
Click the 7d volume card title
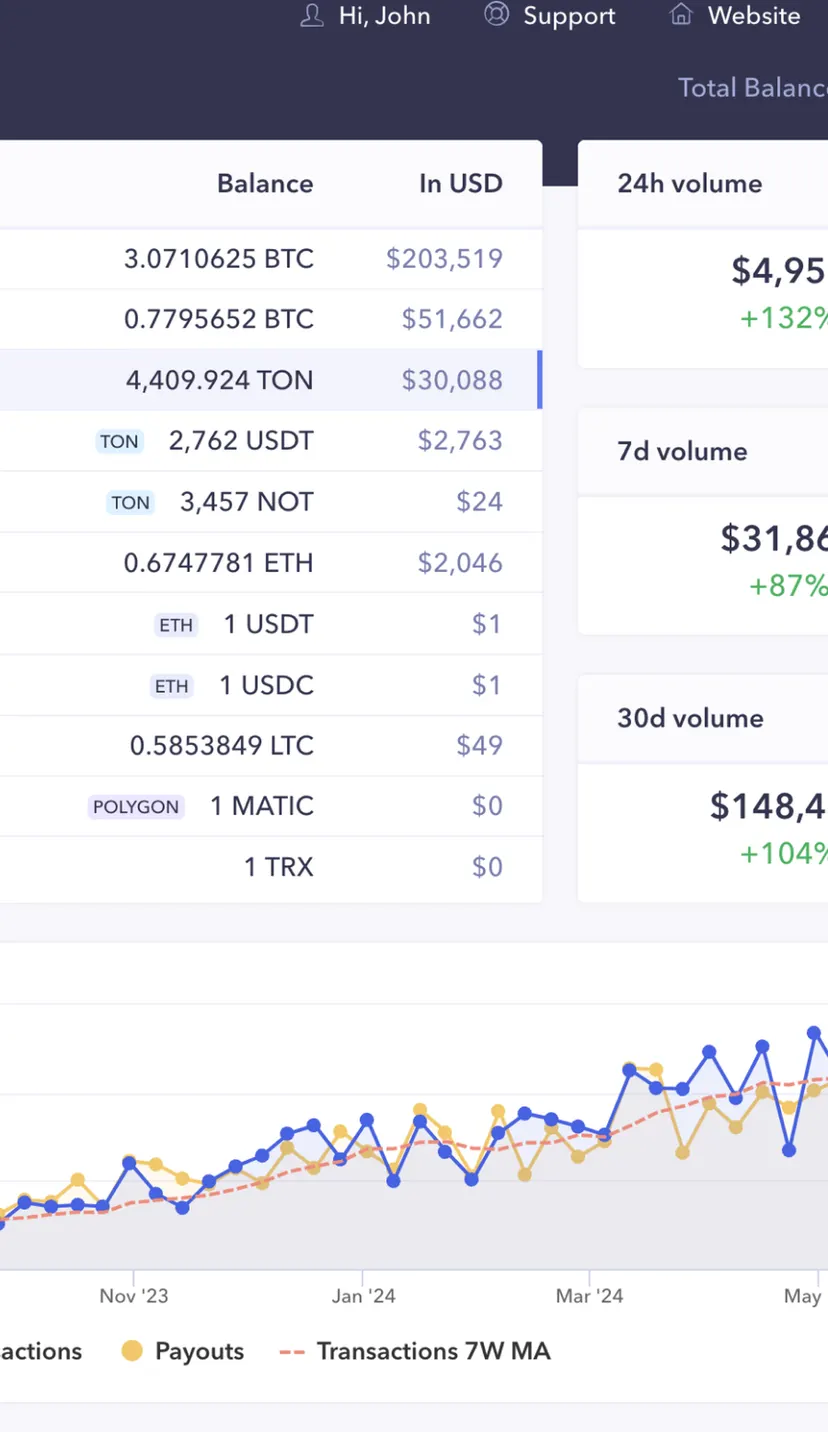(682, 451)
